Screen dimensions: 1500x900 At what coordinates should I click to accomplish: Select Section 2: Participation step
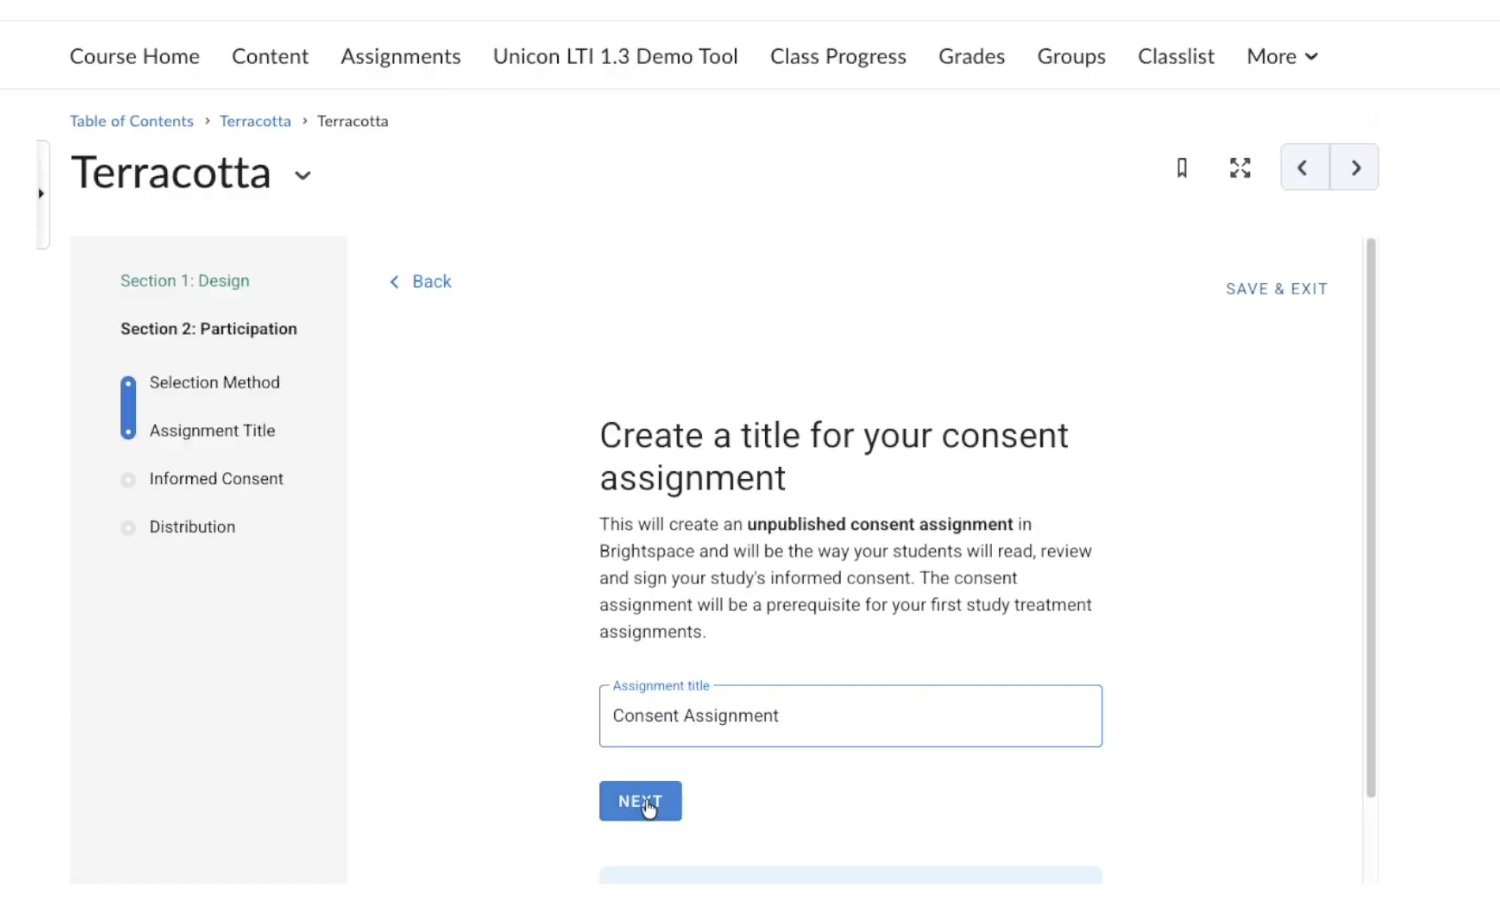coord(208,329)
